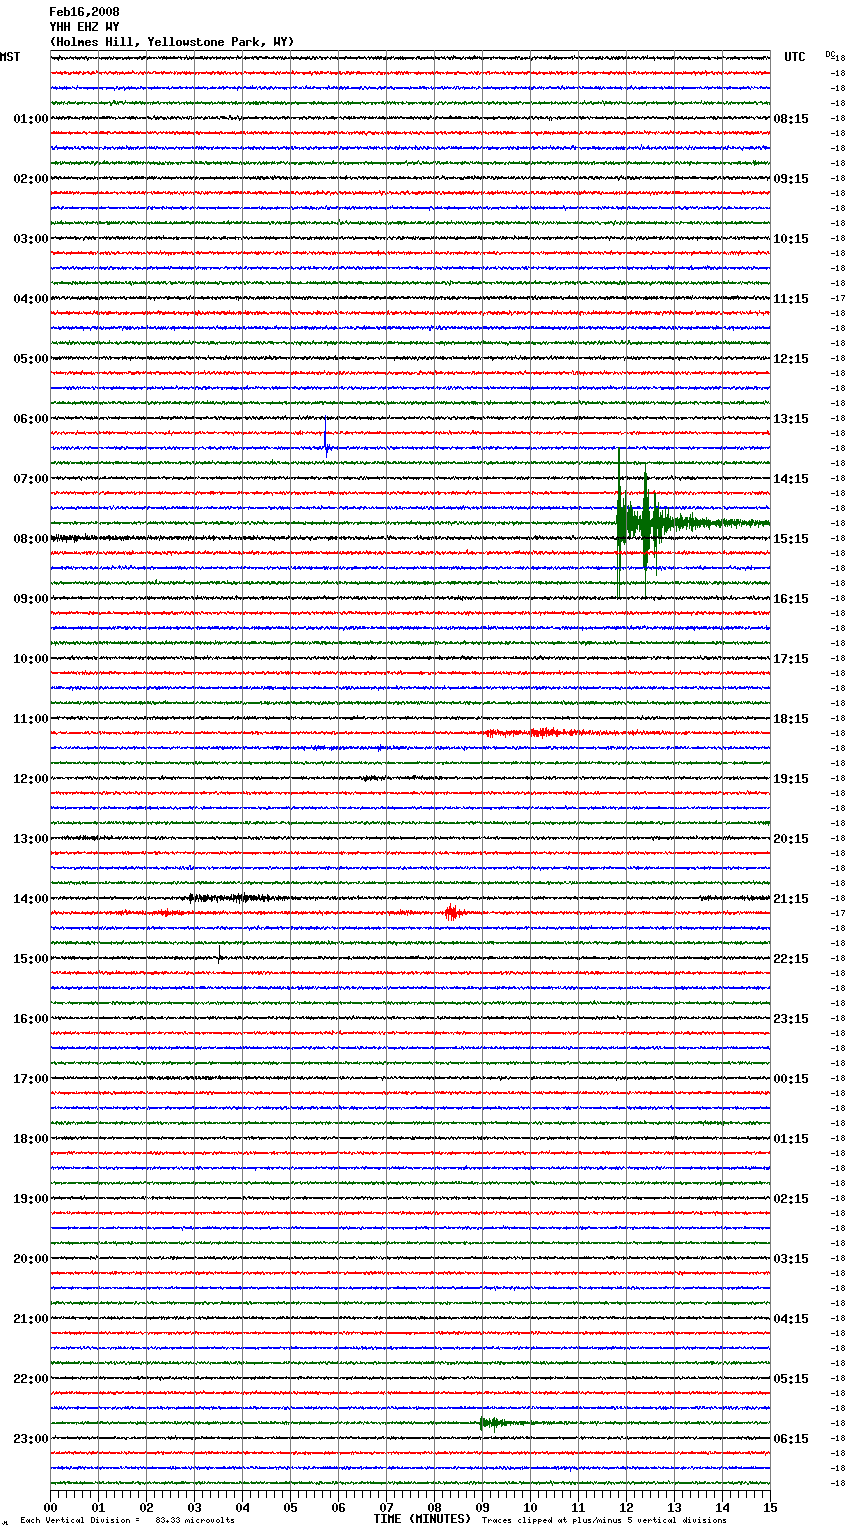The image size is (850, 1534).
Task: Click minute '05' on the bottom axis
Action: click(x=290, y=1507)
